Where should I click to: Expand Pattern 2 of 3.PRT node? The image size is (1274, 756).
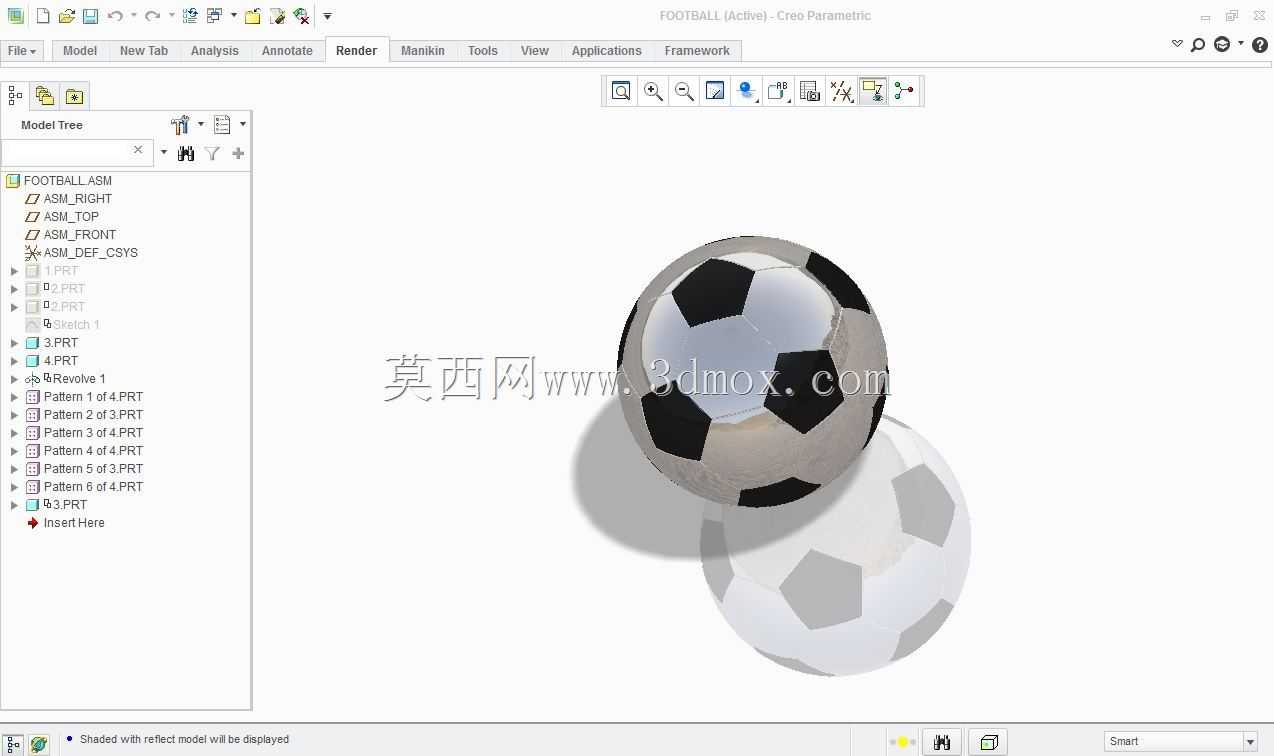pos(14,415)
